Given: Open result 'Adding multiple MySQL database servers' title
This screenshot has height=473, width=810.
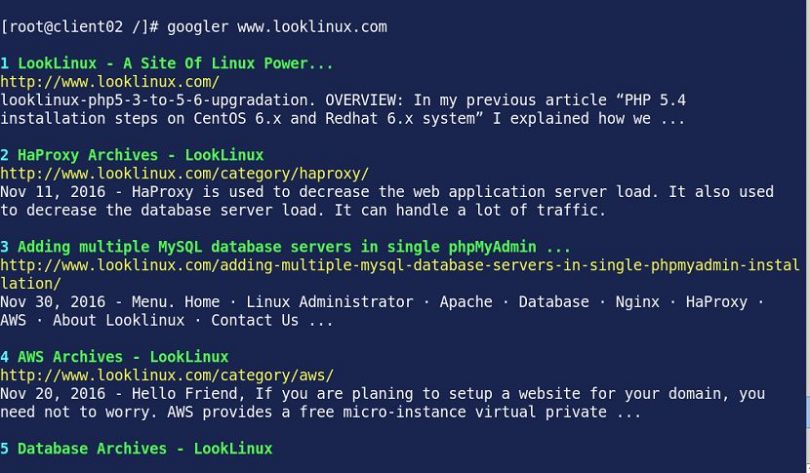Looking at the screenshot, I should point(294,247).
